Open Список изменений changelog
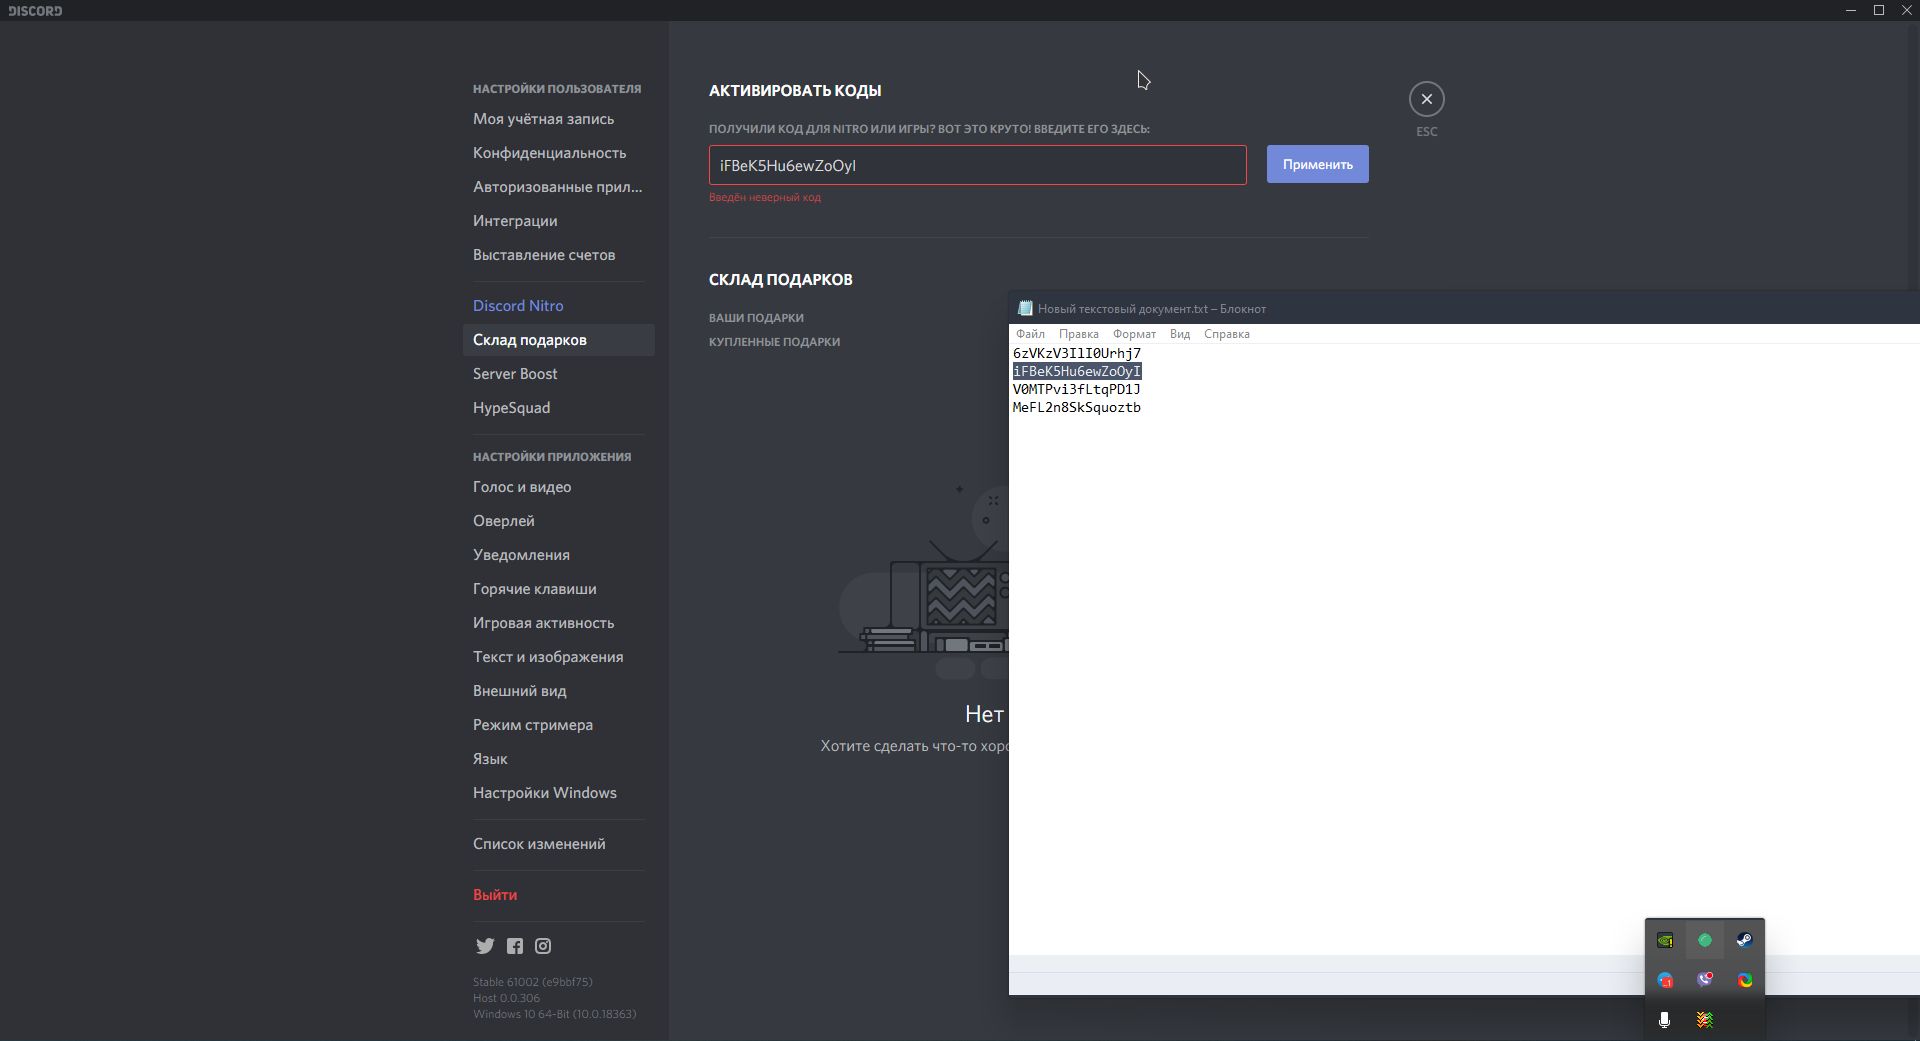 pos(558,844)
